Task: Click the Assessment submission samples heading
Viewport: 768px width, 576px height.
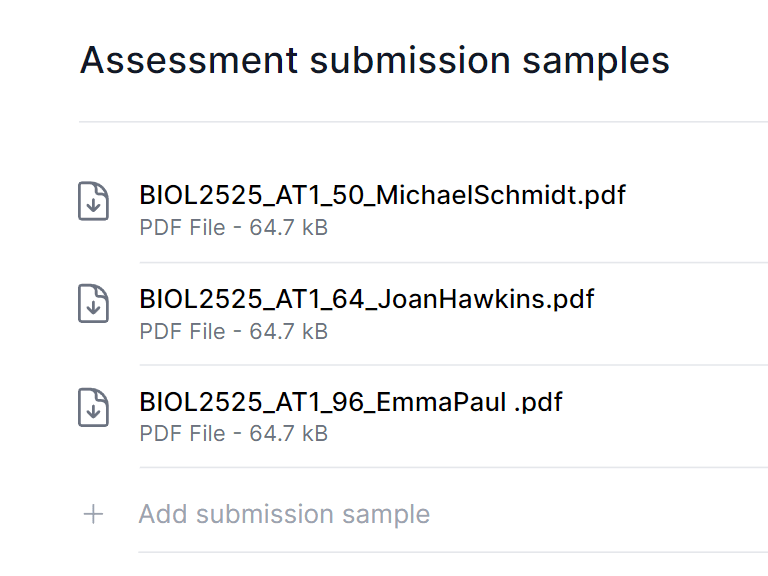Action: point(374,60)
